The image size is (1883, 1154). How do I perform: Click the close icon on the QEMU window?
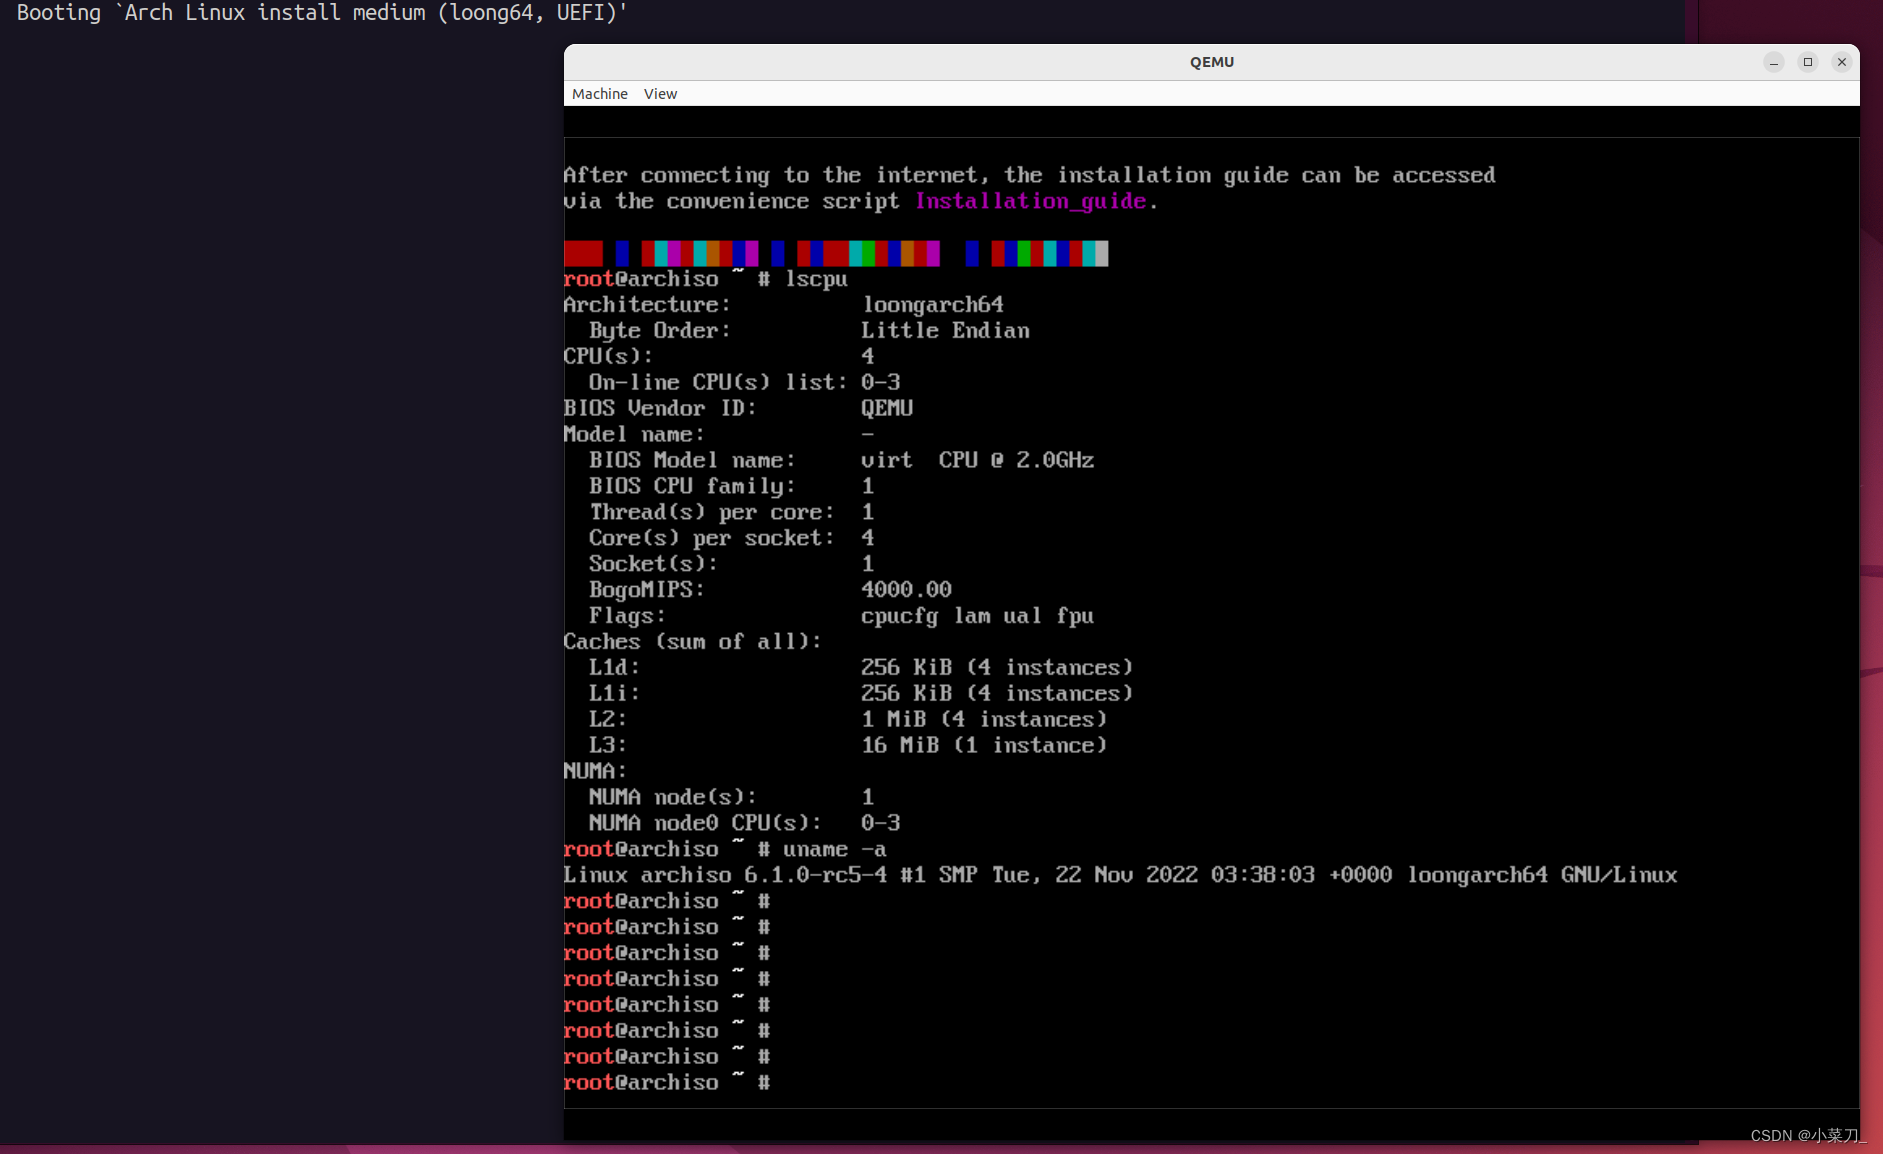1841,62
